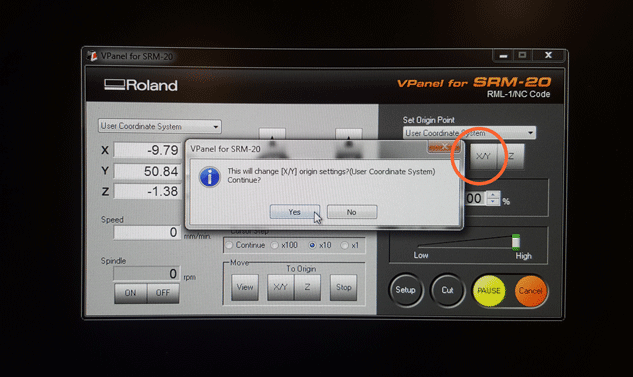Click the blue information icon in dialog
The height and width of the screenshot is (377, 633).
(210, 177)
